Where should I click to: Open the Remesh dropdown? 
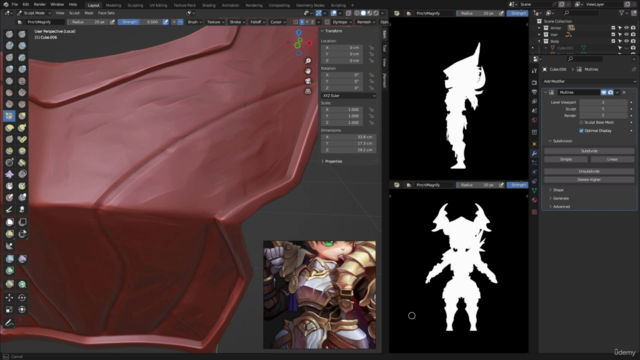366,22
